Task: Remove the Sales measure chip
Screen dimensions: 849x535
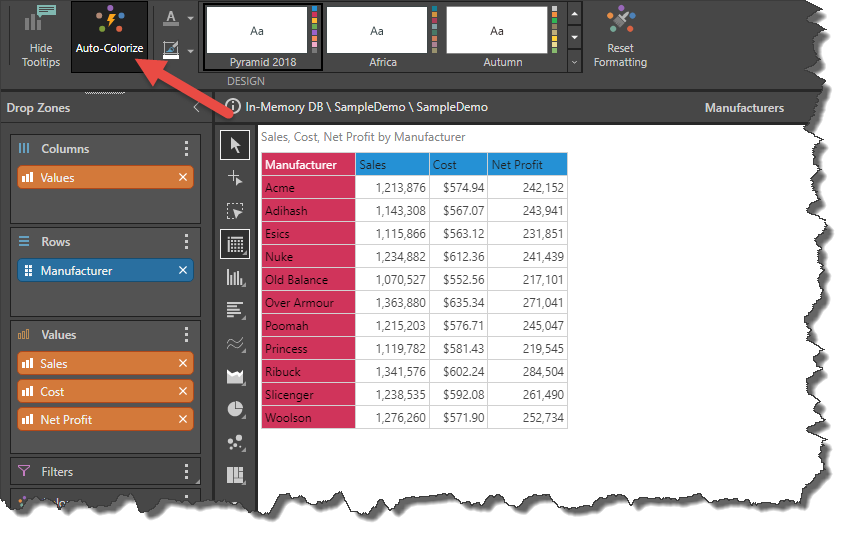Action: (x=183, y=363)
